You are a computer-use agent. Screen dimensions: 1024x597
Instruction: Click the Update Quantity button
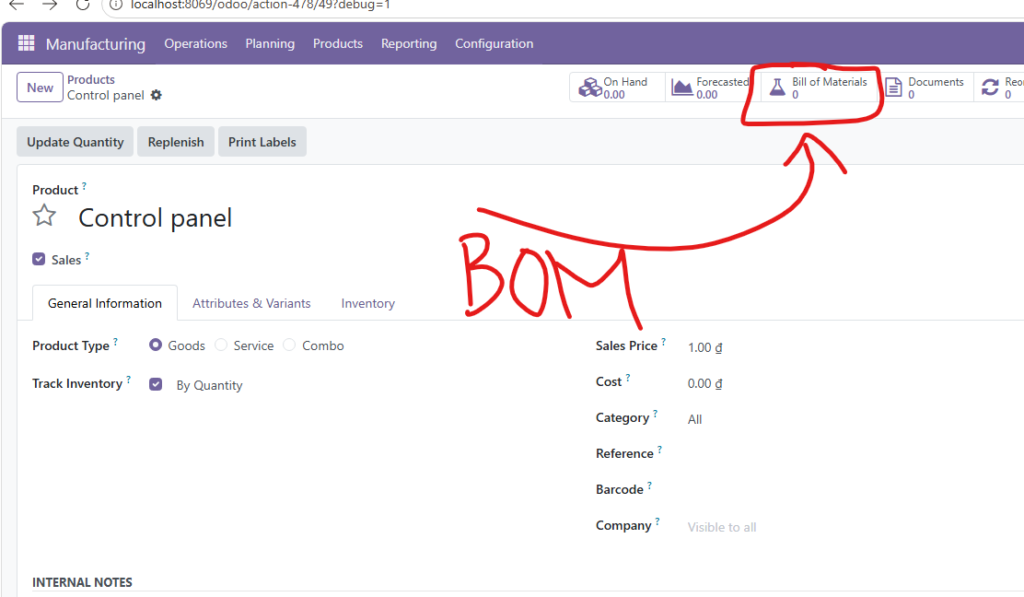point(75,142)
